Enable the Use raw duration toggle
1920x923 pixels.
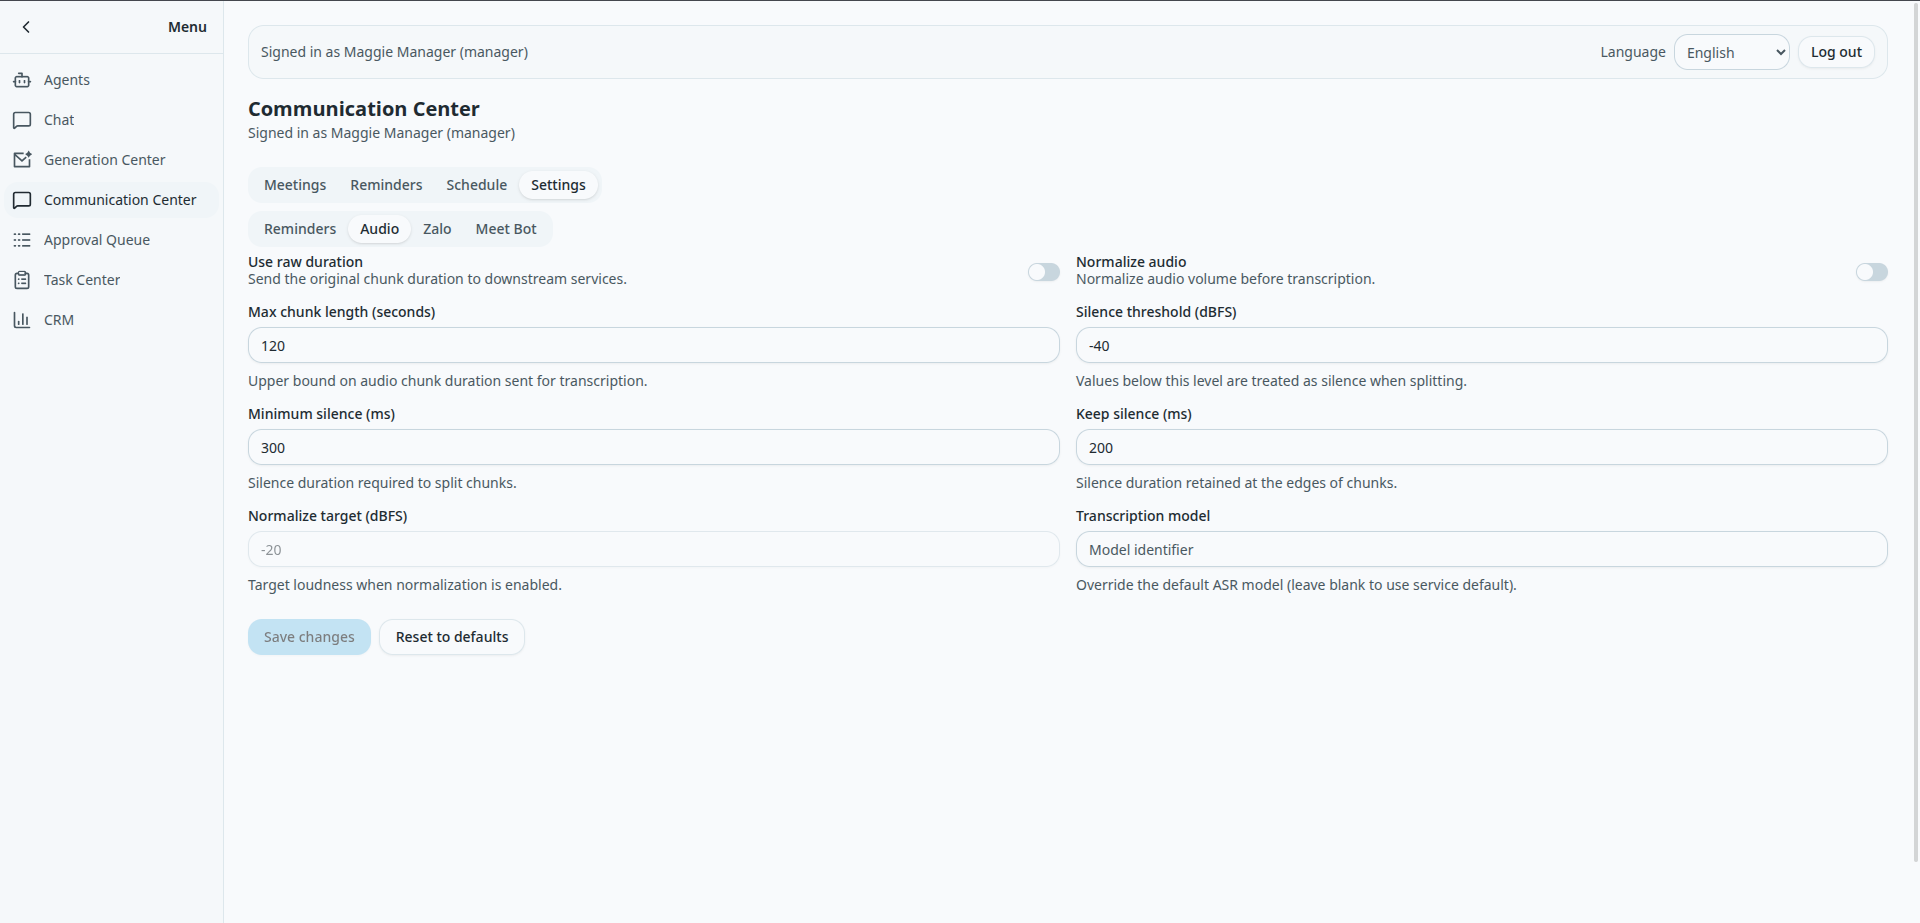point(1043,272)
